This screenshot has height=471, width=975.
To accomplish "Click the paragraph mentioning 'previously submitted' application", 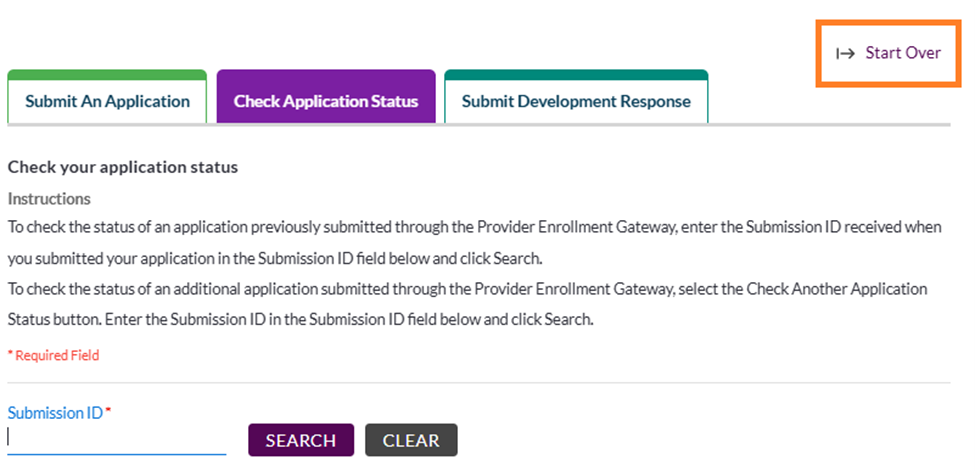I will [474, 243].
